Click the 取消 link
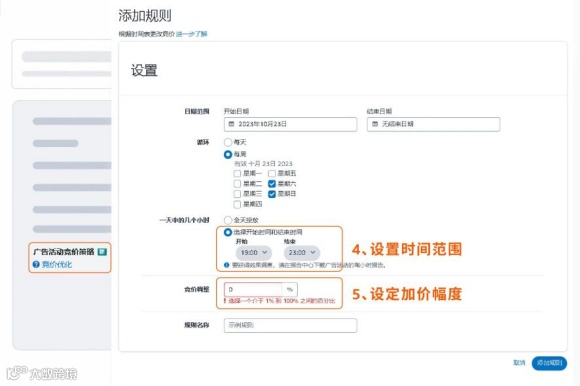The width and height of the screenshot is (580, 386). (x=519, y=363)
